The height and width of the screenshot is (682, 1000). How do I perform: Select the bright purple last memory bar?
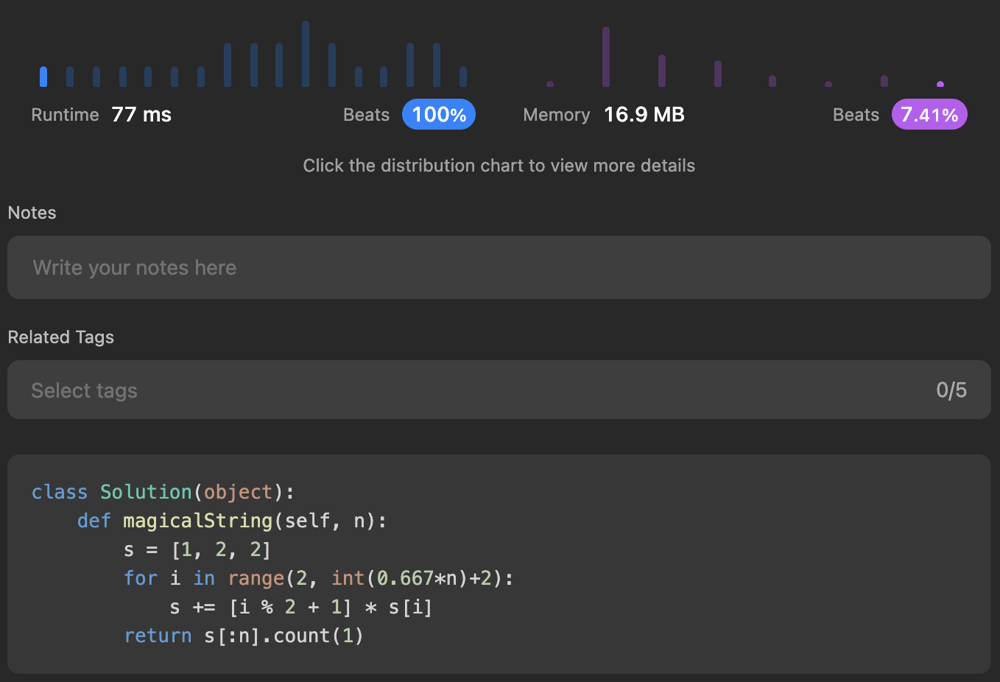click(x=940, y=84)
